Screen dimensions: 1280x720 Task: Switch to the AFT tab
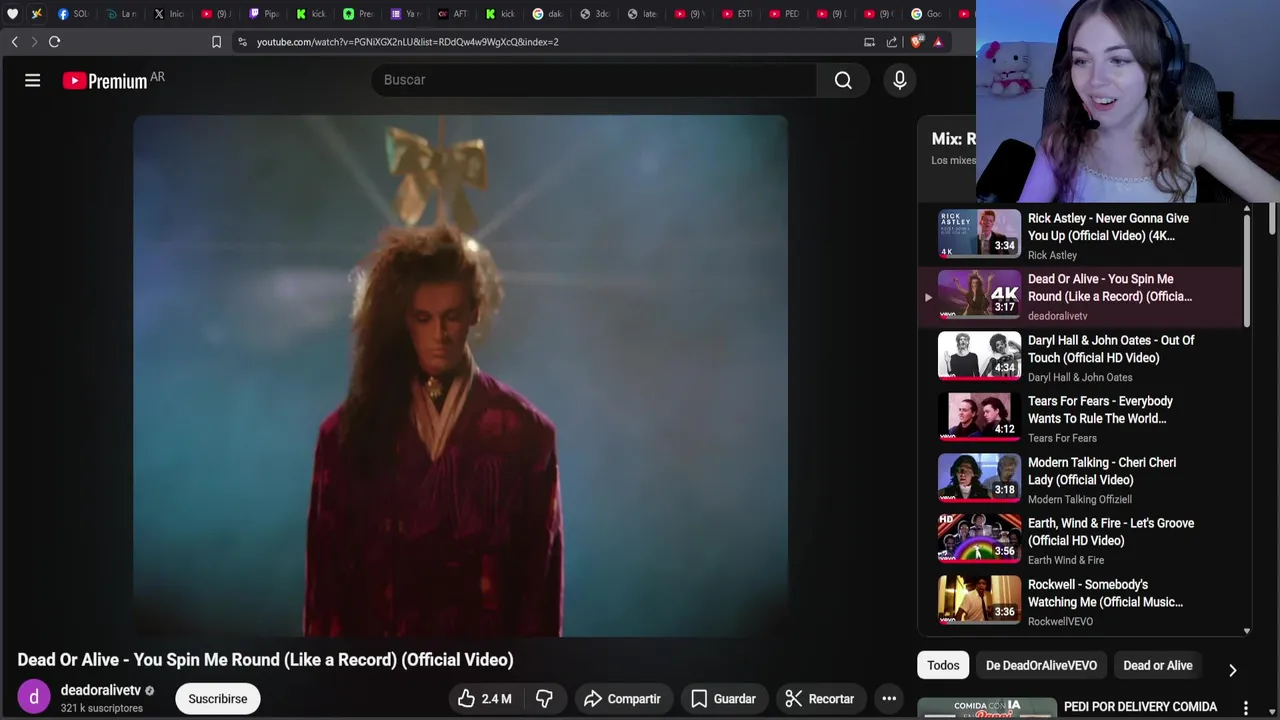(x=452, y=14)
